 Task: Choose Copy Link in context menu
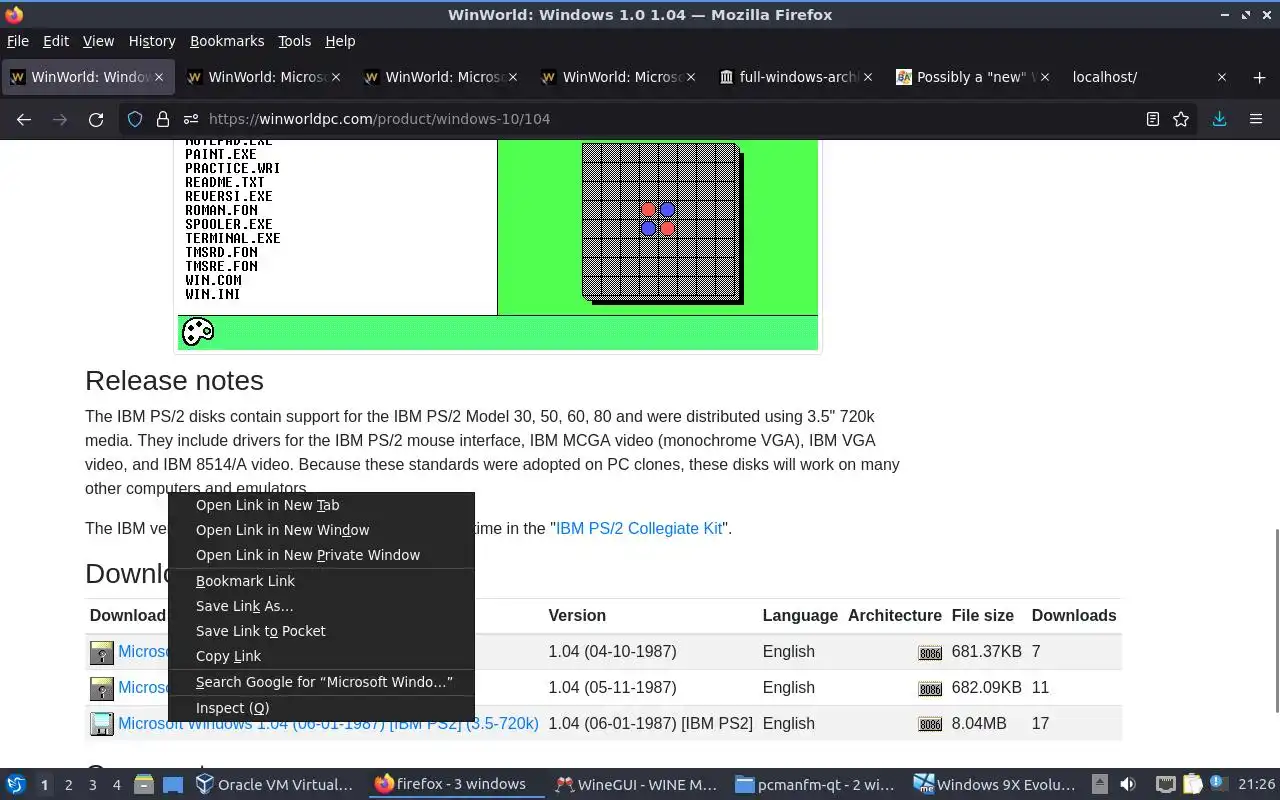[321, 656]
